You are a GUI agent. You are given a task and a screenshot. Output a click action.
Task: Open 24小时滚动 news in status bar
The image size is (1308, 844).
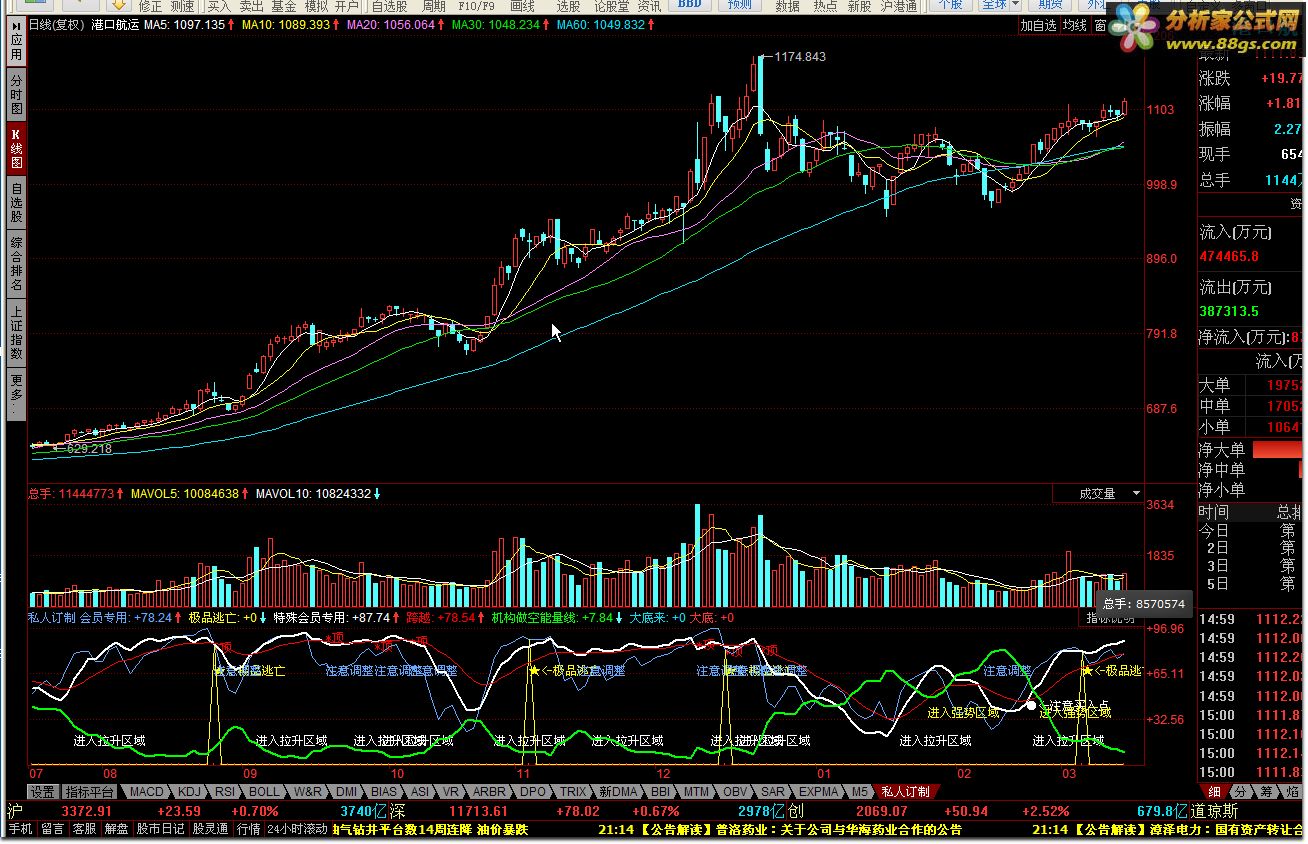[x=298, y=829]
